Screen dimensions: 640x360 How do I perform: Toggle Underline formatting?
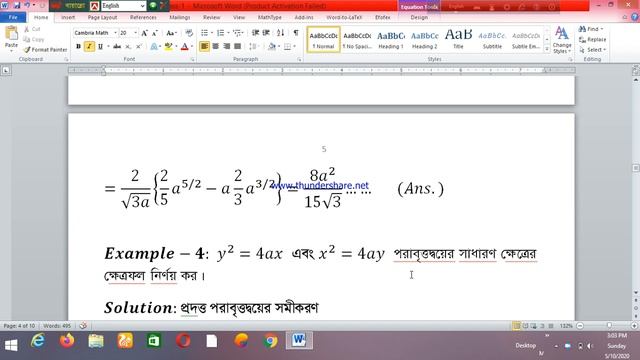pyautogui.click(x=100, y=47)
